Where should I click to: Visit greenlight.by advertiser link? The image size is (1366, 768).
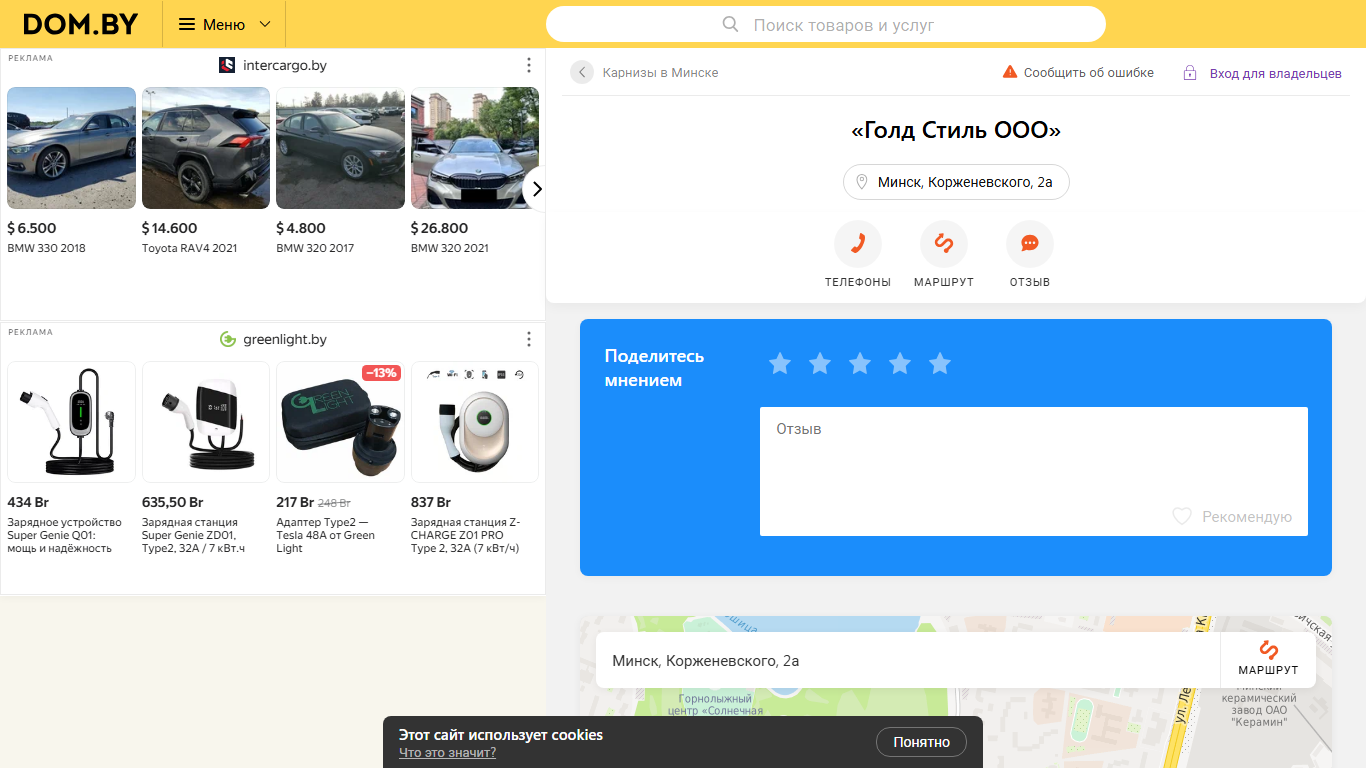(285, 339)
